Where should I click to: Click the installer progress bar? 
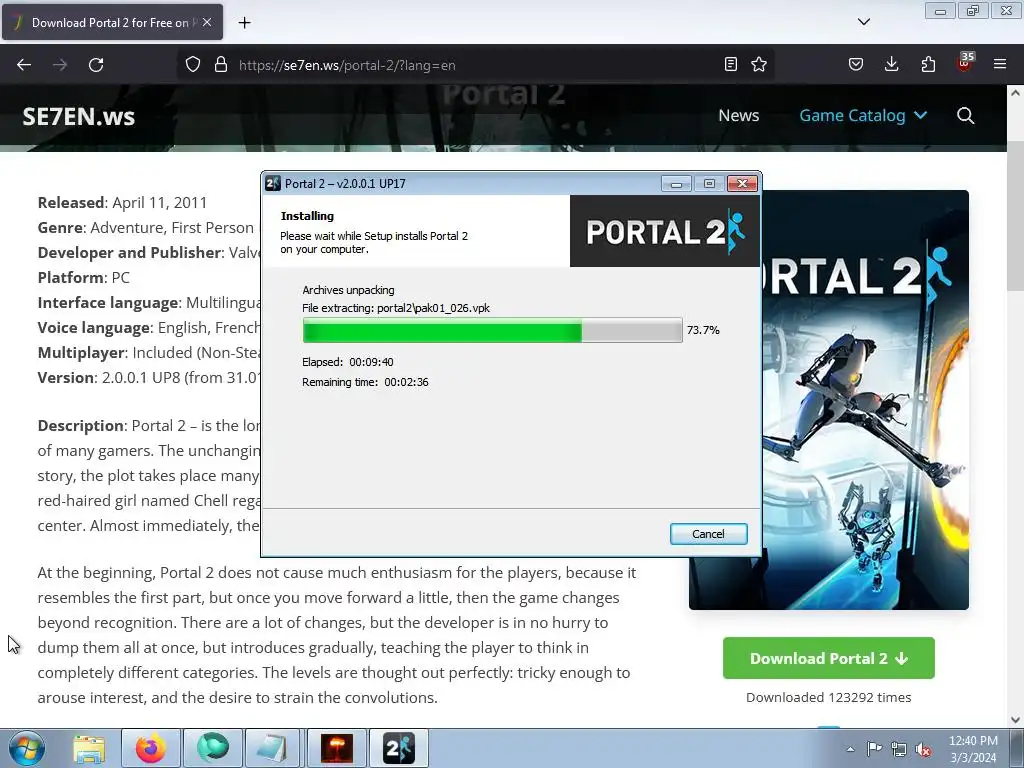point(492,330)
